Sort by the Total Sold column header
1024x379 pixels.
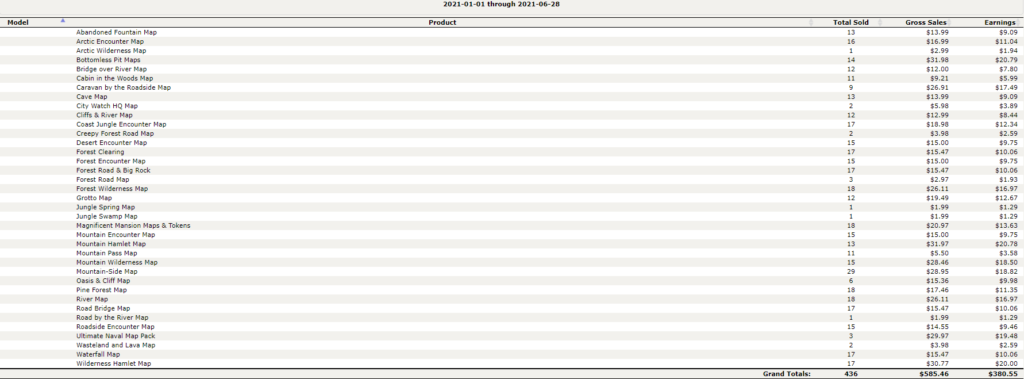[x=851, y=22]
